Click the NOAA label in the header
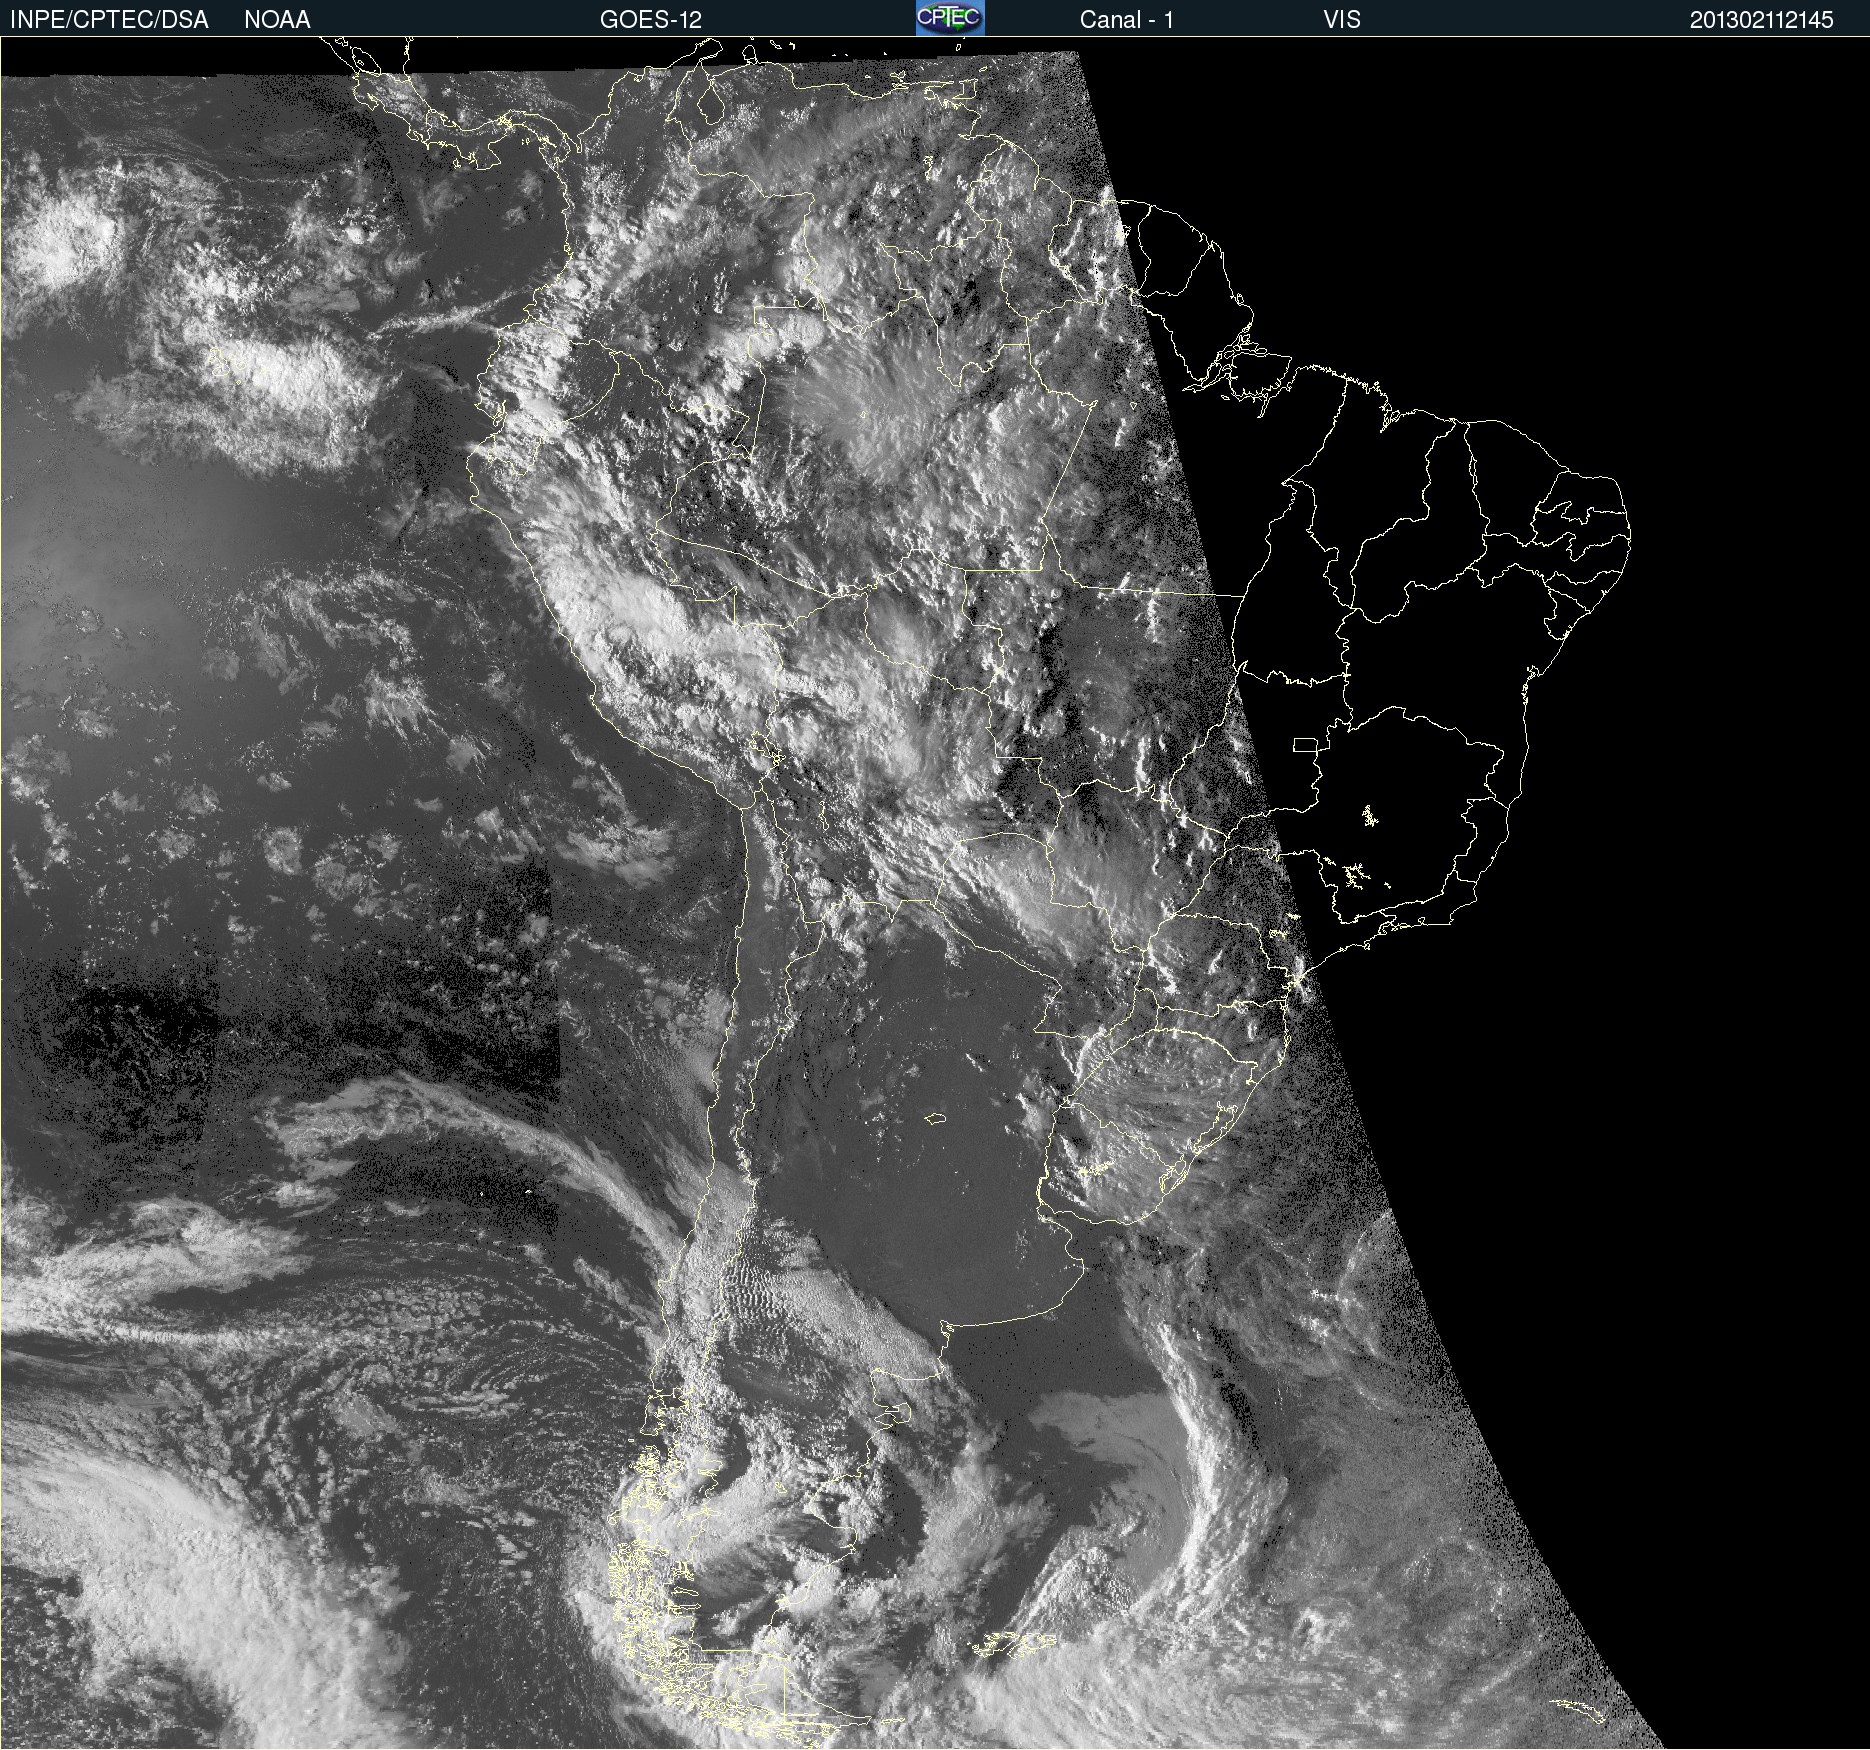Viewport: 1870px width, 1750px height. coord(277,20)
